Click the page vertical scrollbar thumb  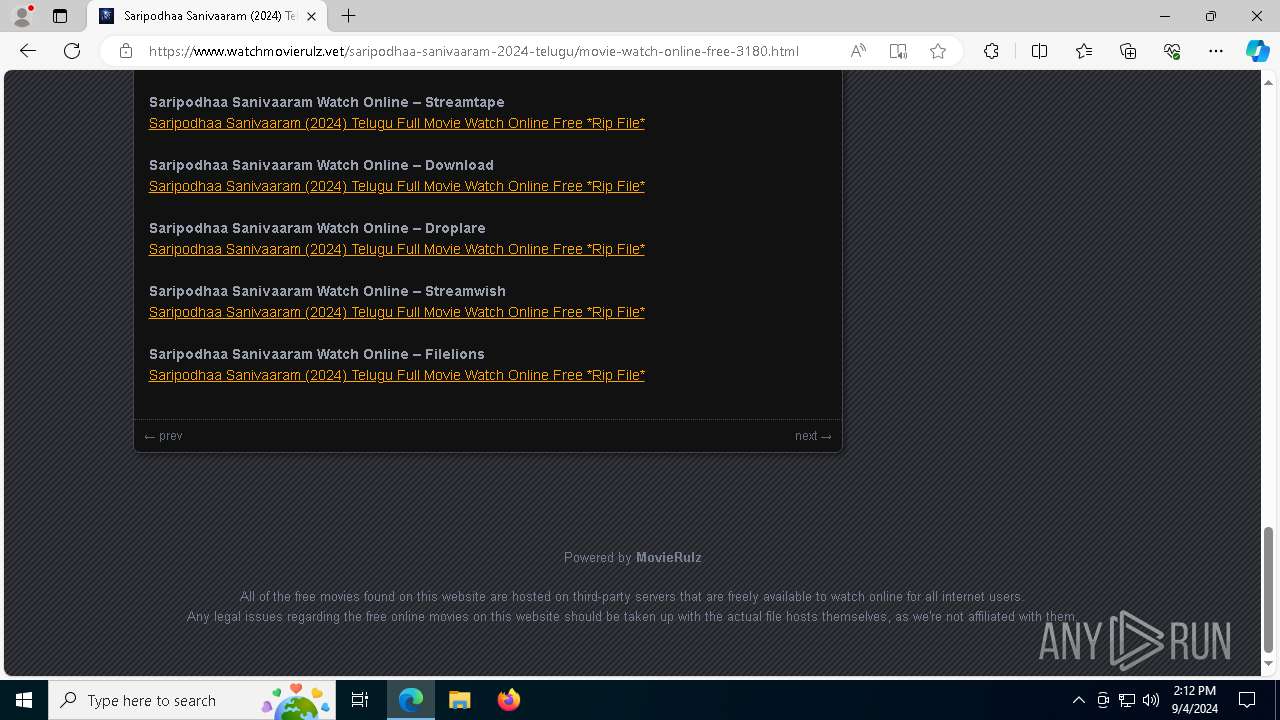[x=1269, y=589]
